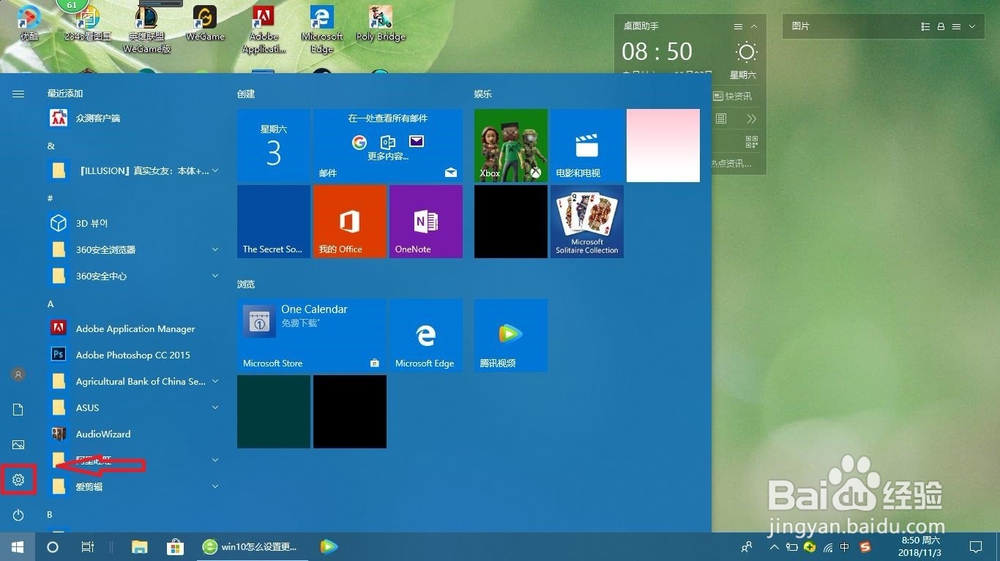Open Cortana search circle on taskbar
Image resolution: width=1000 pixels, height=561 pixels.
click(53, 547)
